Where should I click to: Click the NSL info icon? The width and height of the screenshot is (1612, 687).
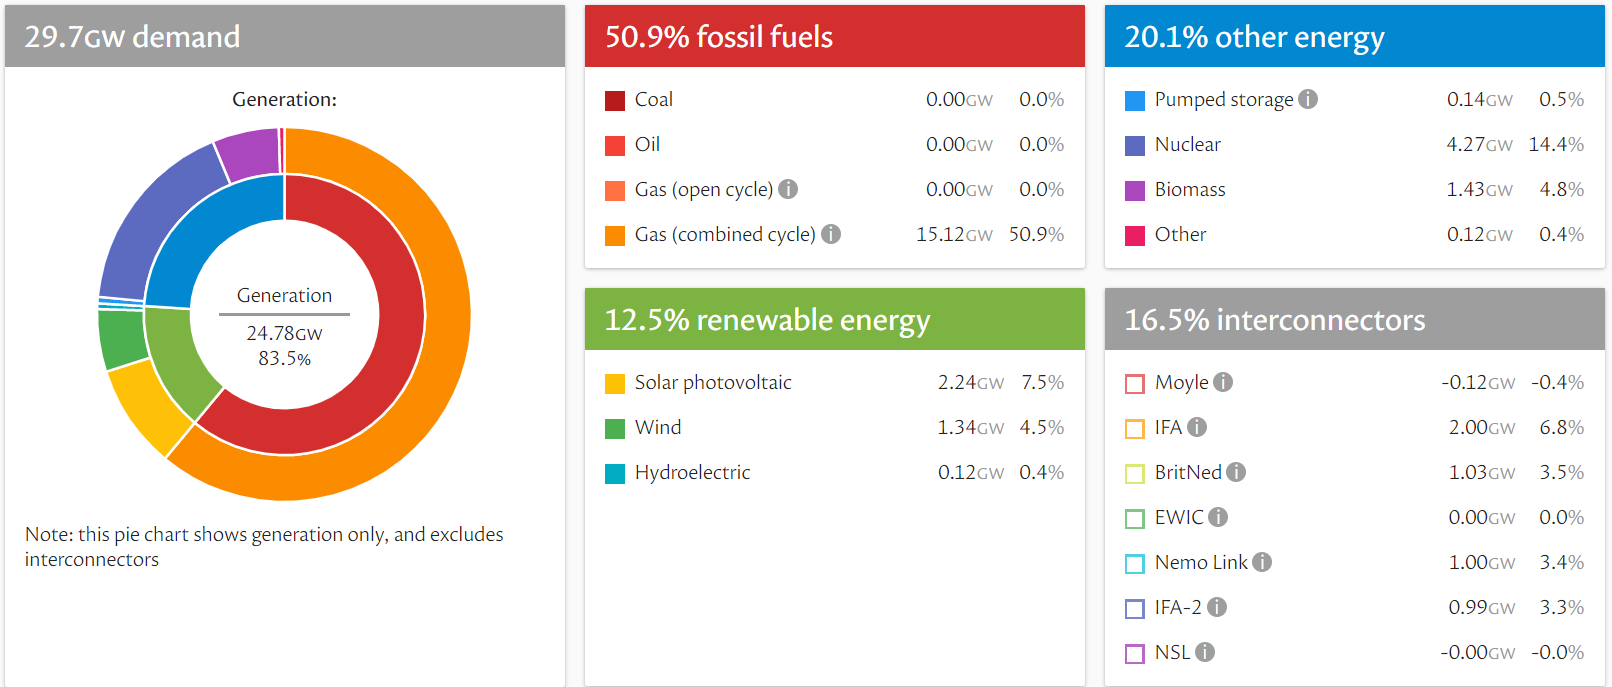(1205, 652)
